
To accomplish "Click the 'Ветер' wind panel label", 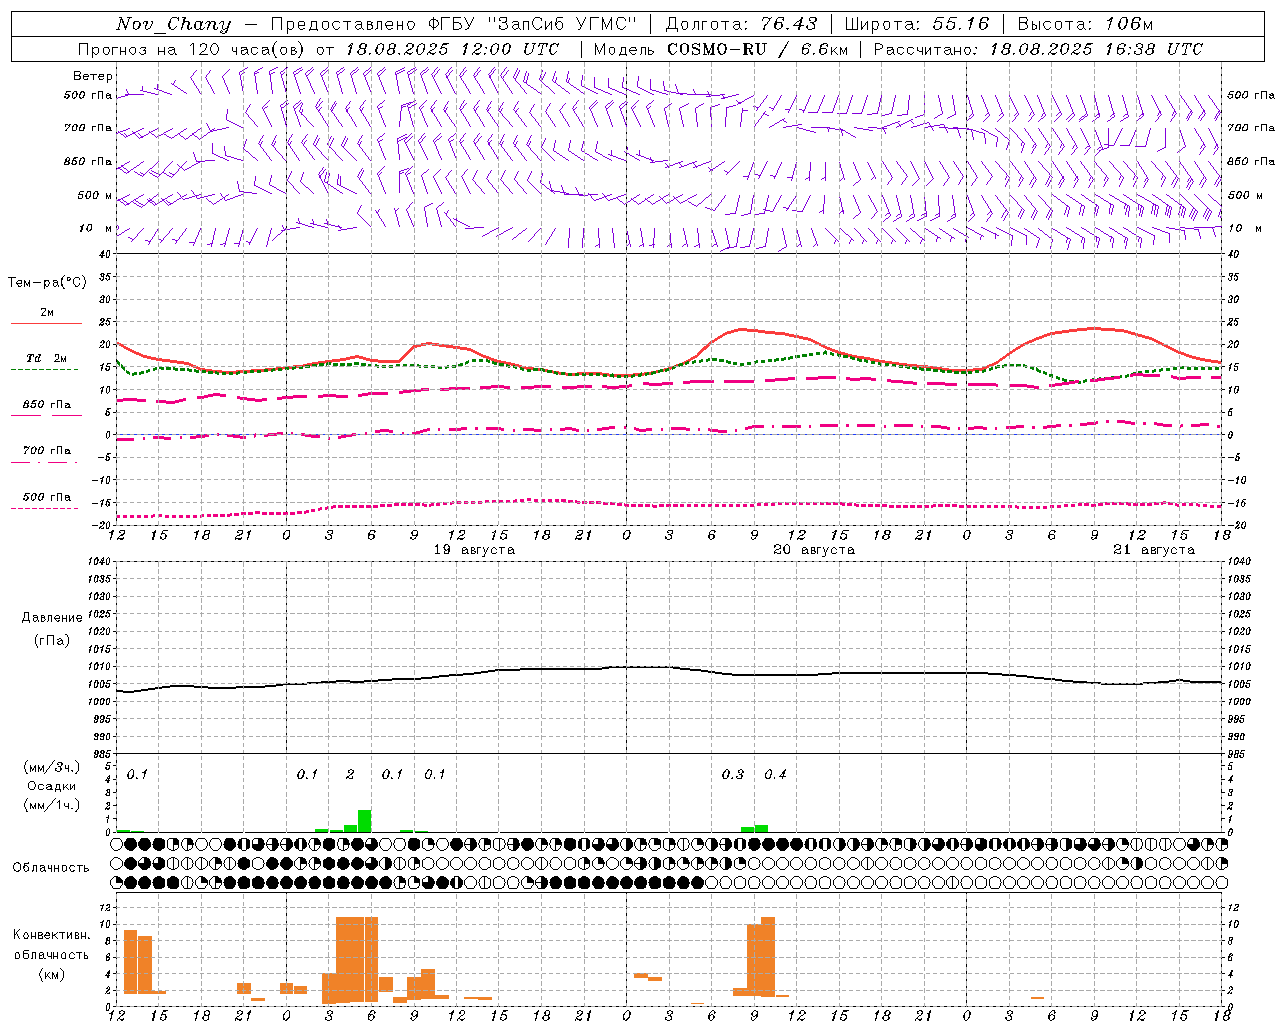I will click(x=93, y=76).
